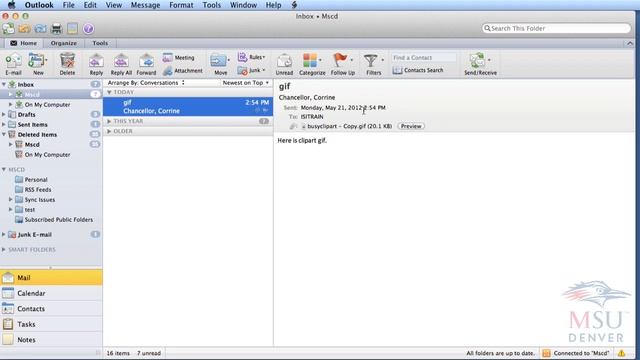Switch to the Organize tab

point(64,43)
